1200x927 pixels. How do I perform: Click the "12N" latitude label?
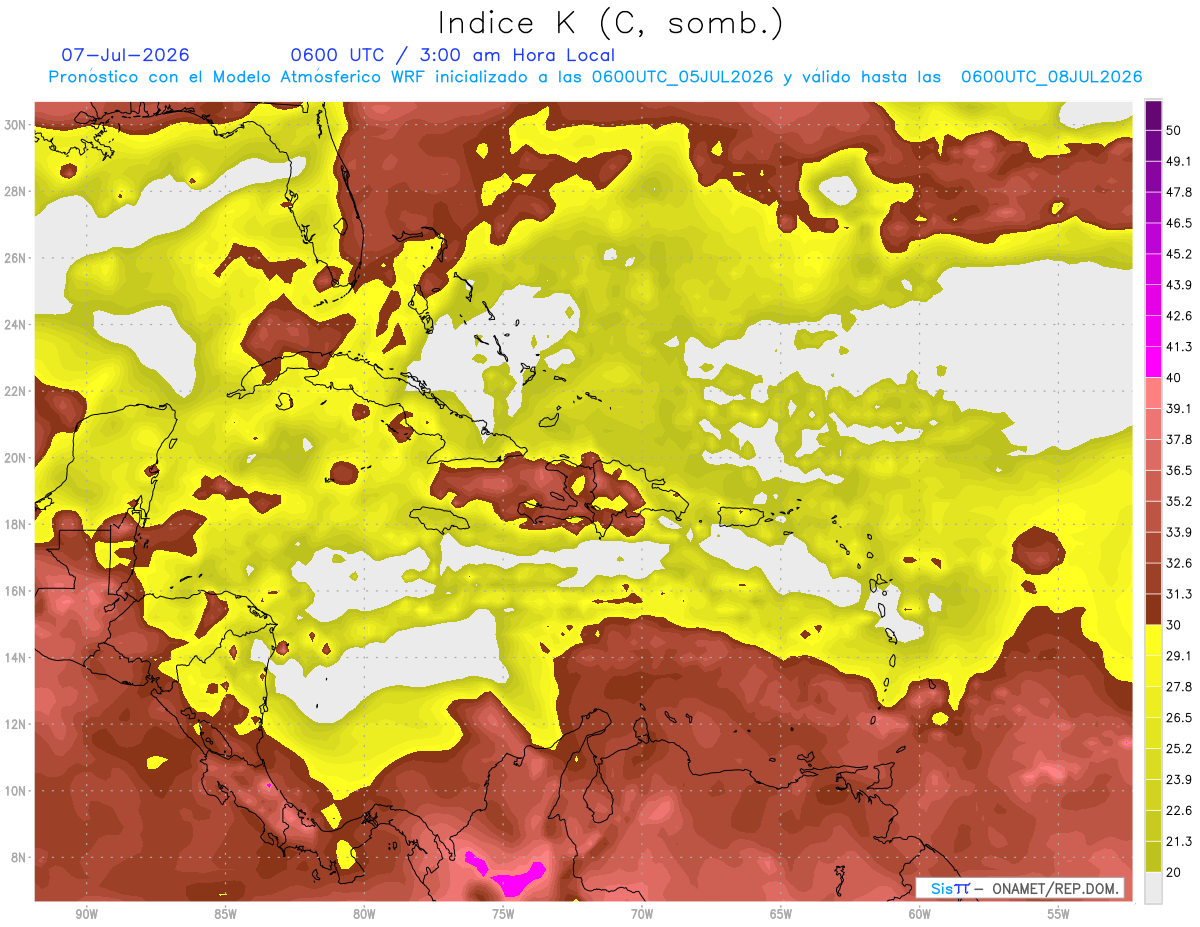click(x=15, y=724)
